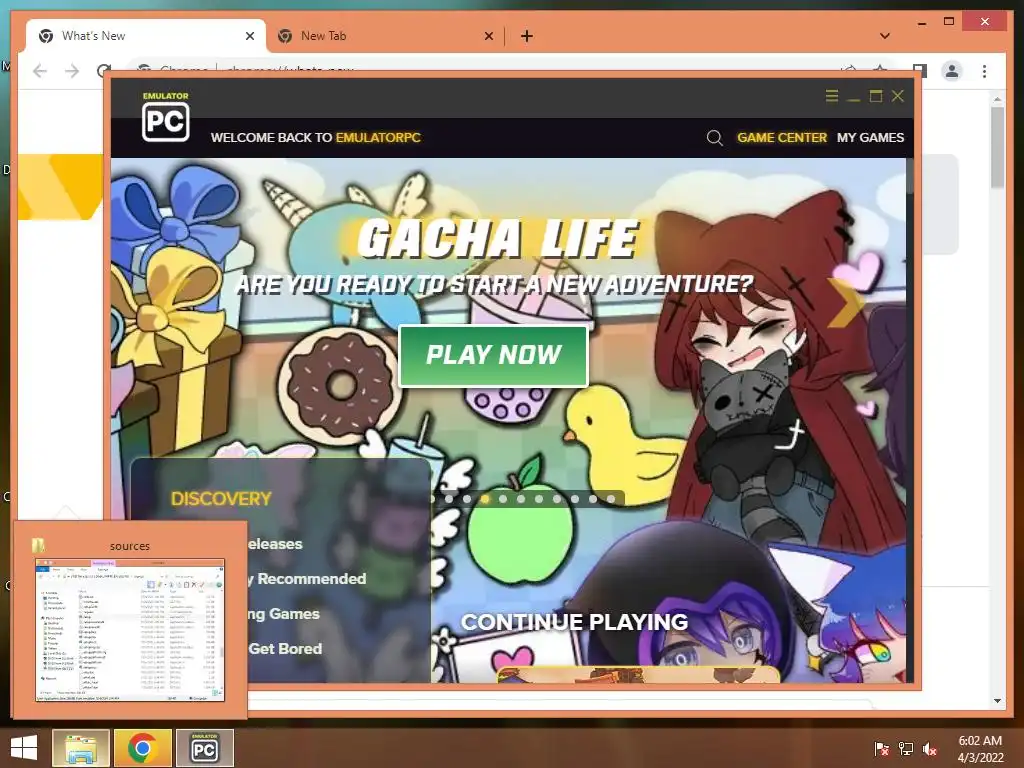1024x768 pixels.
Task: Click the sources window preview thumbnail
Action: coord(129,630)
